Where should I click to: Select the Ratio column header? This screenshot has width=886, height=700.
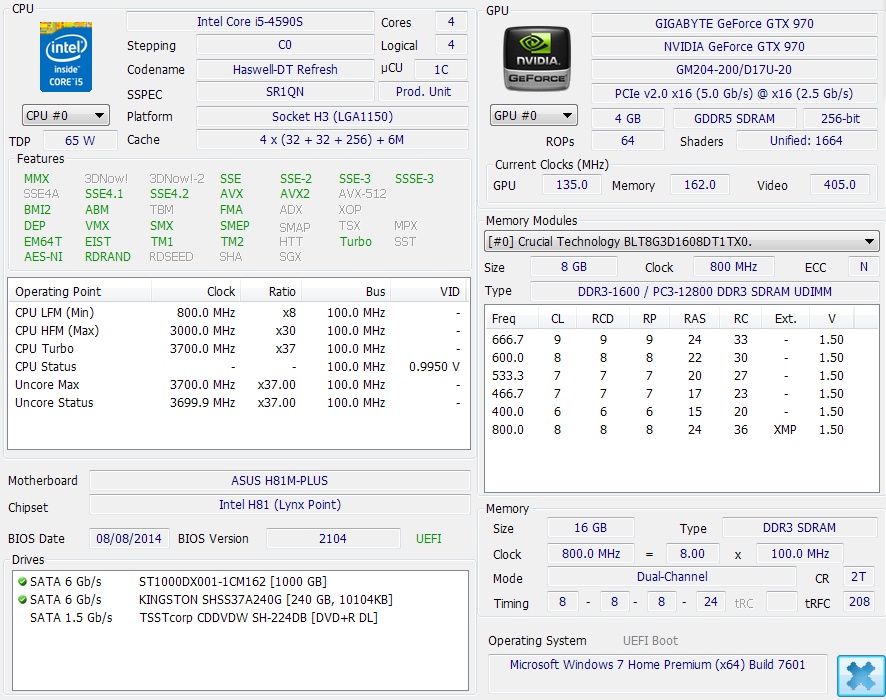point(271,292)
